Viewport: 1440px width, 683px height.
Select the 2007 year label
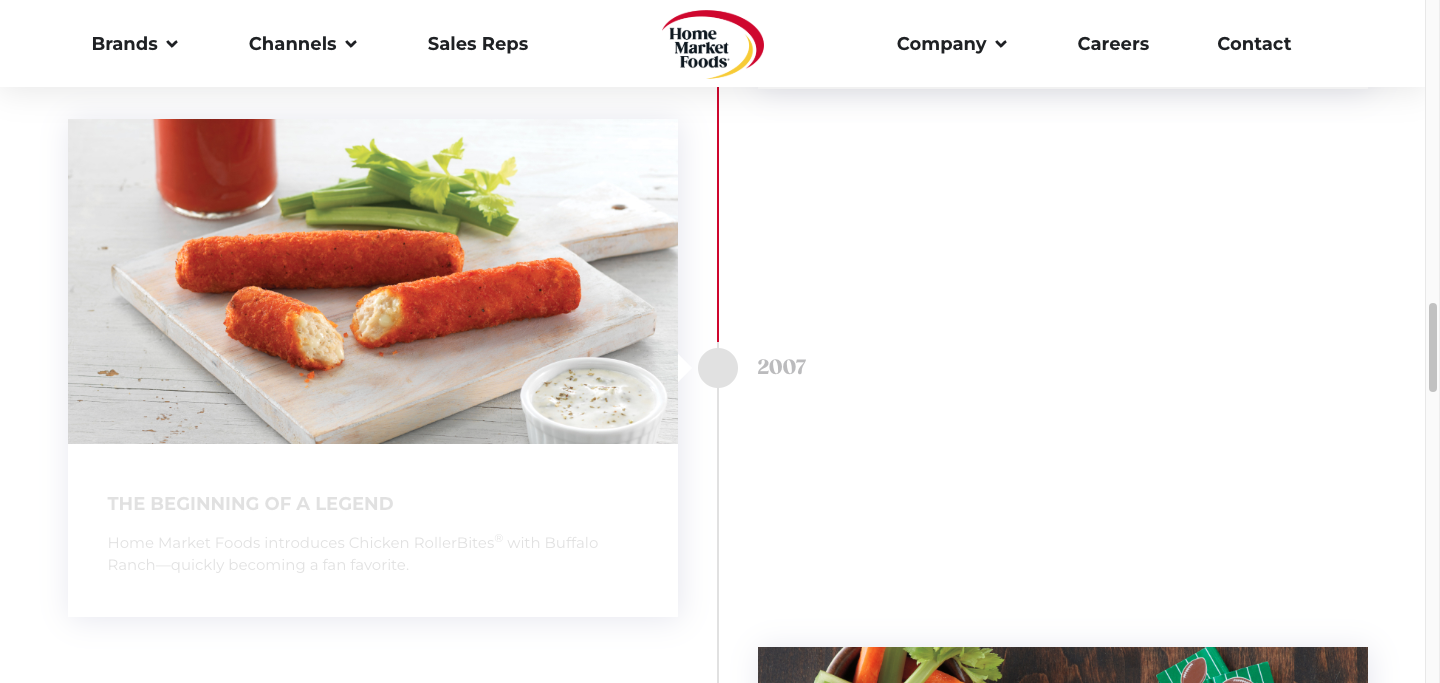[782, 367]
